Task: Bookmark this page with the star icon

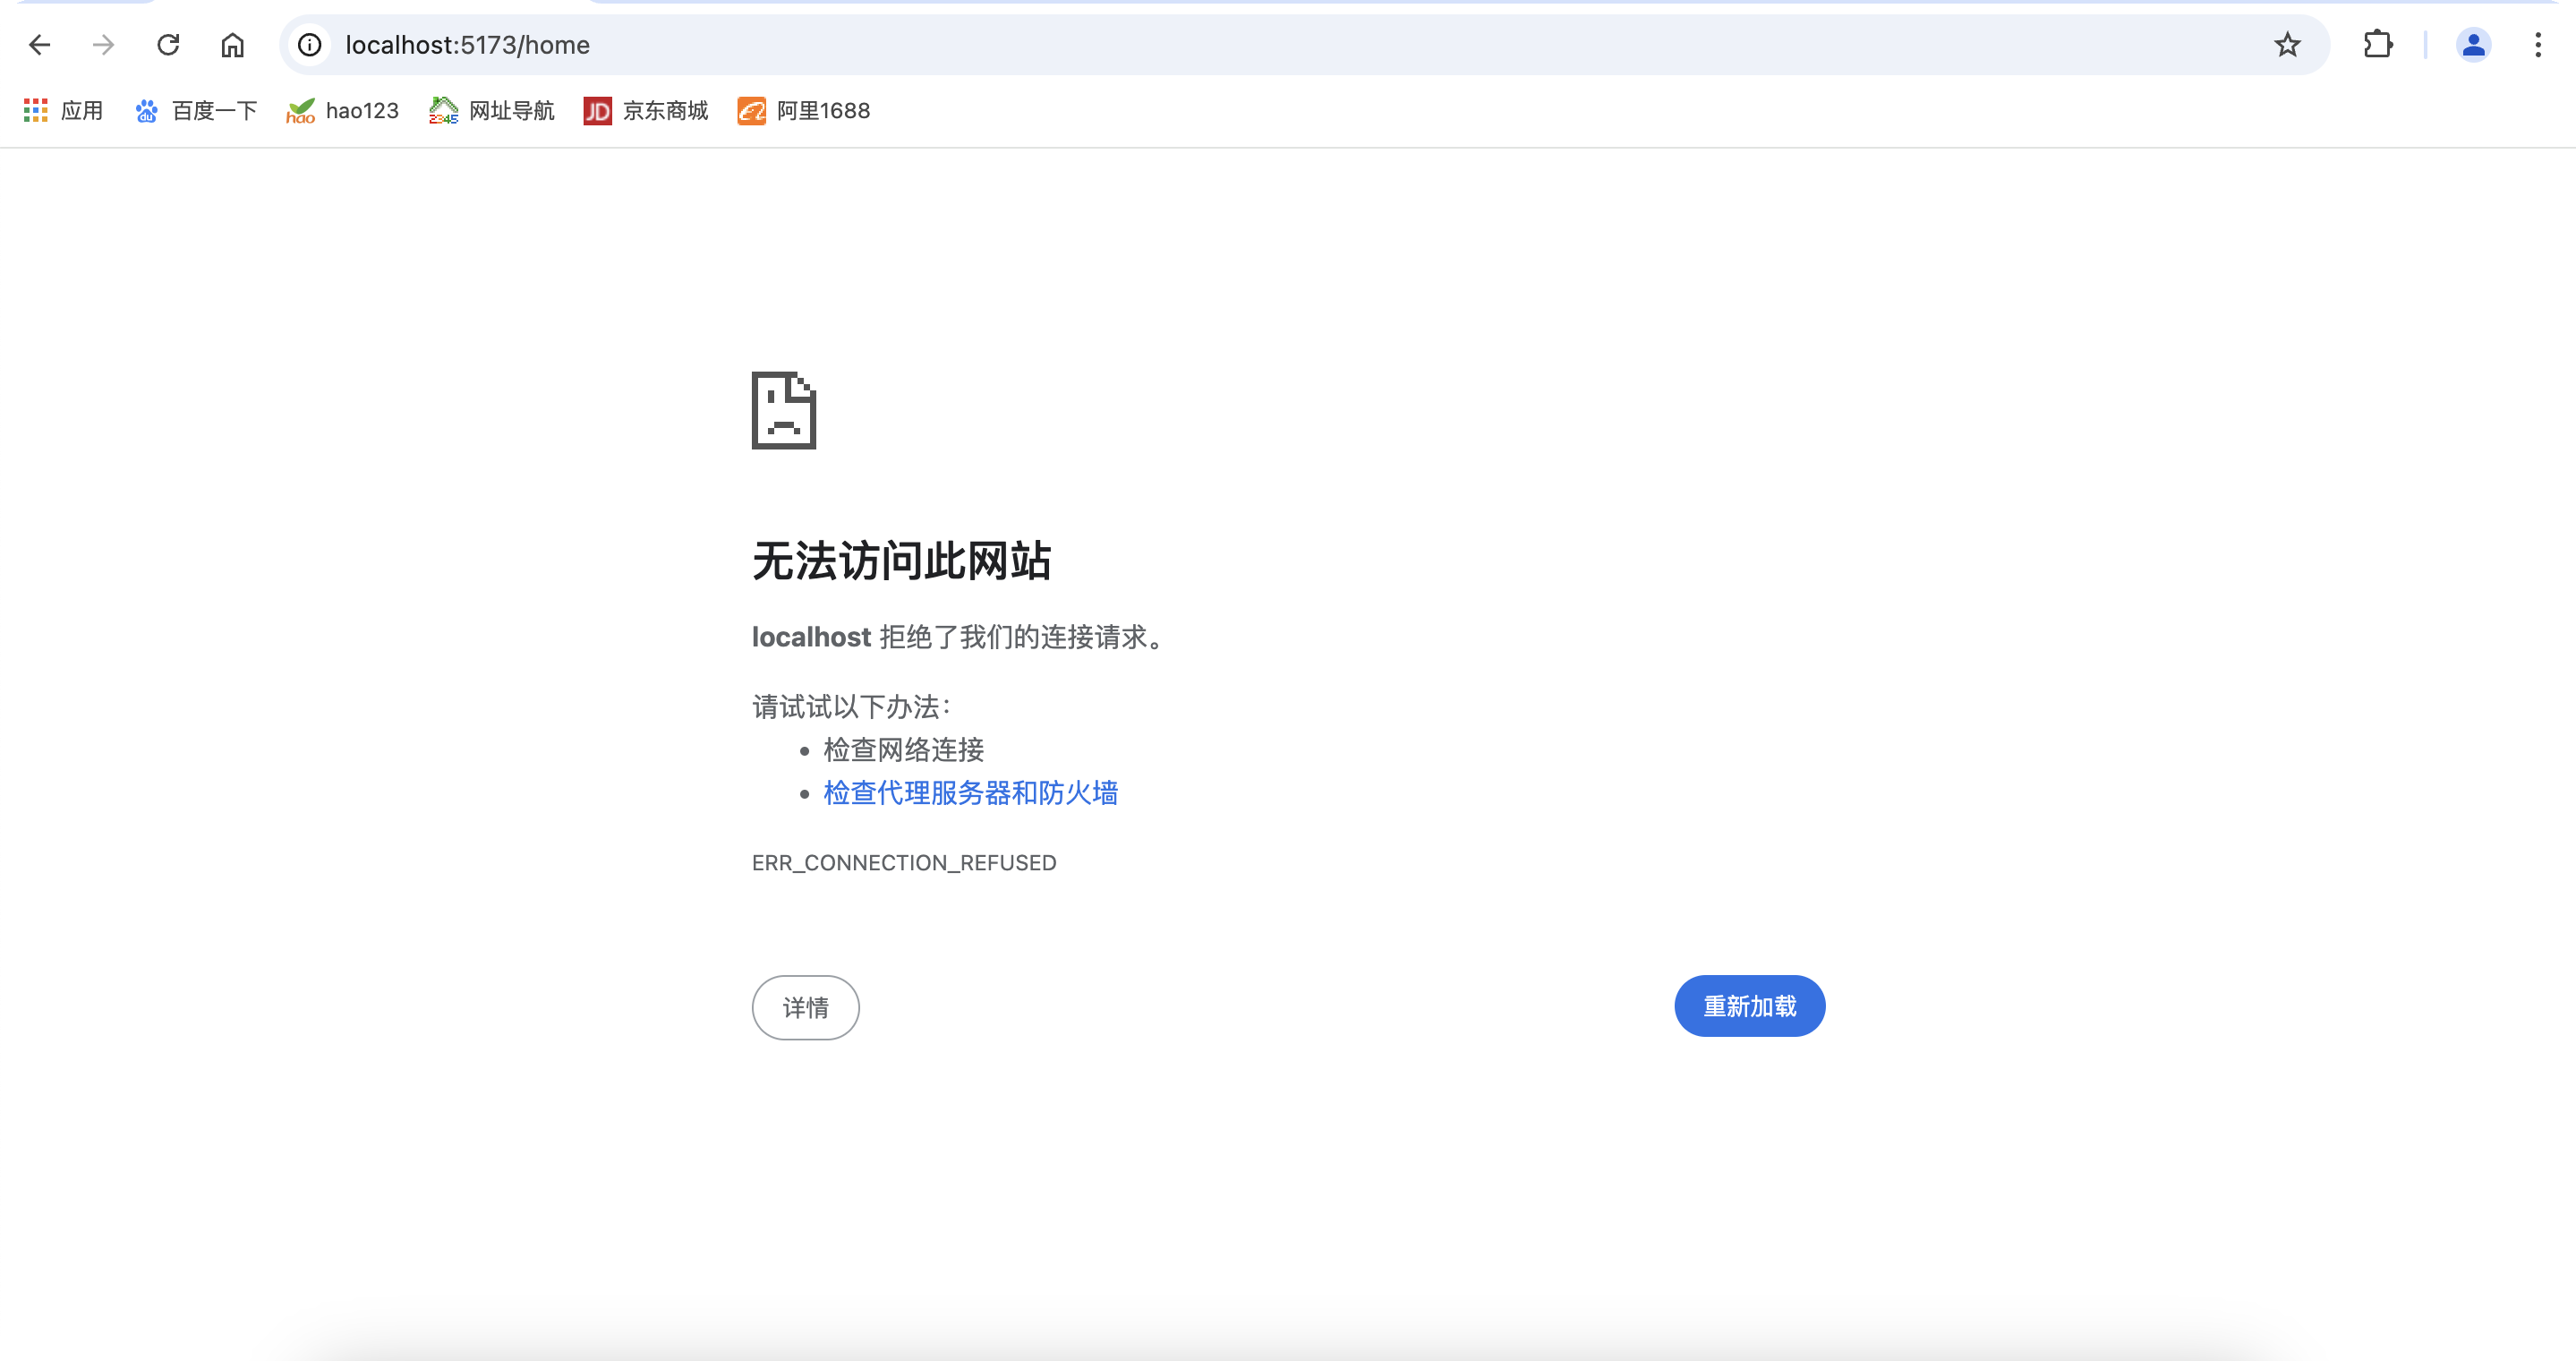Action: coord(2287,45)
